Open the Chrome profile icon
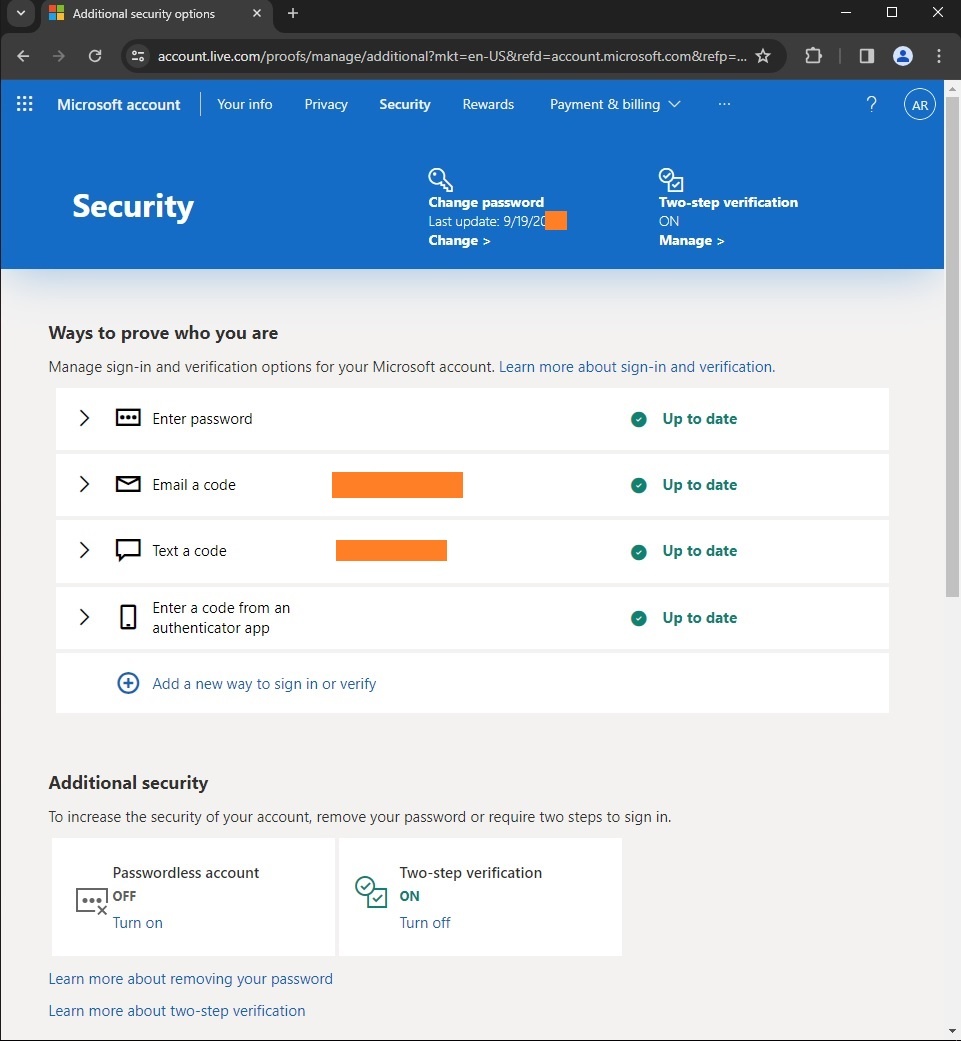Viewport: 961px width, 1041px height. [903, 56]
